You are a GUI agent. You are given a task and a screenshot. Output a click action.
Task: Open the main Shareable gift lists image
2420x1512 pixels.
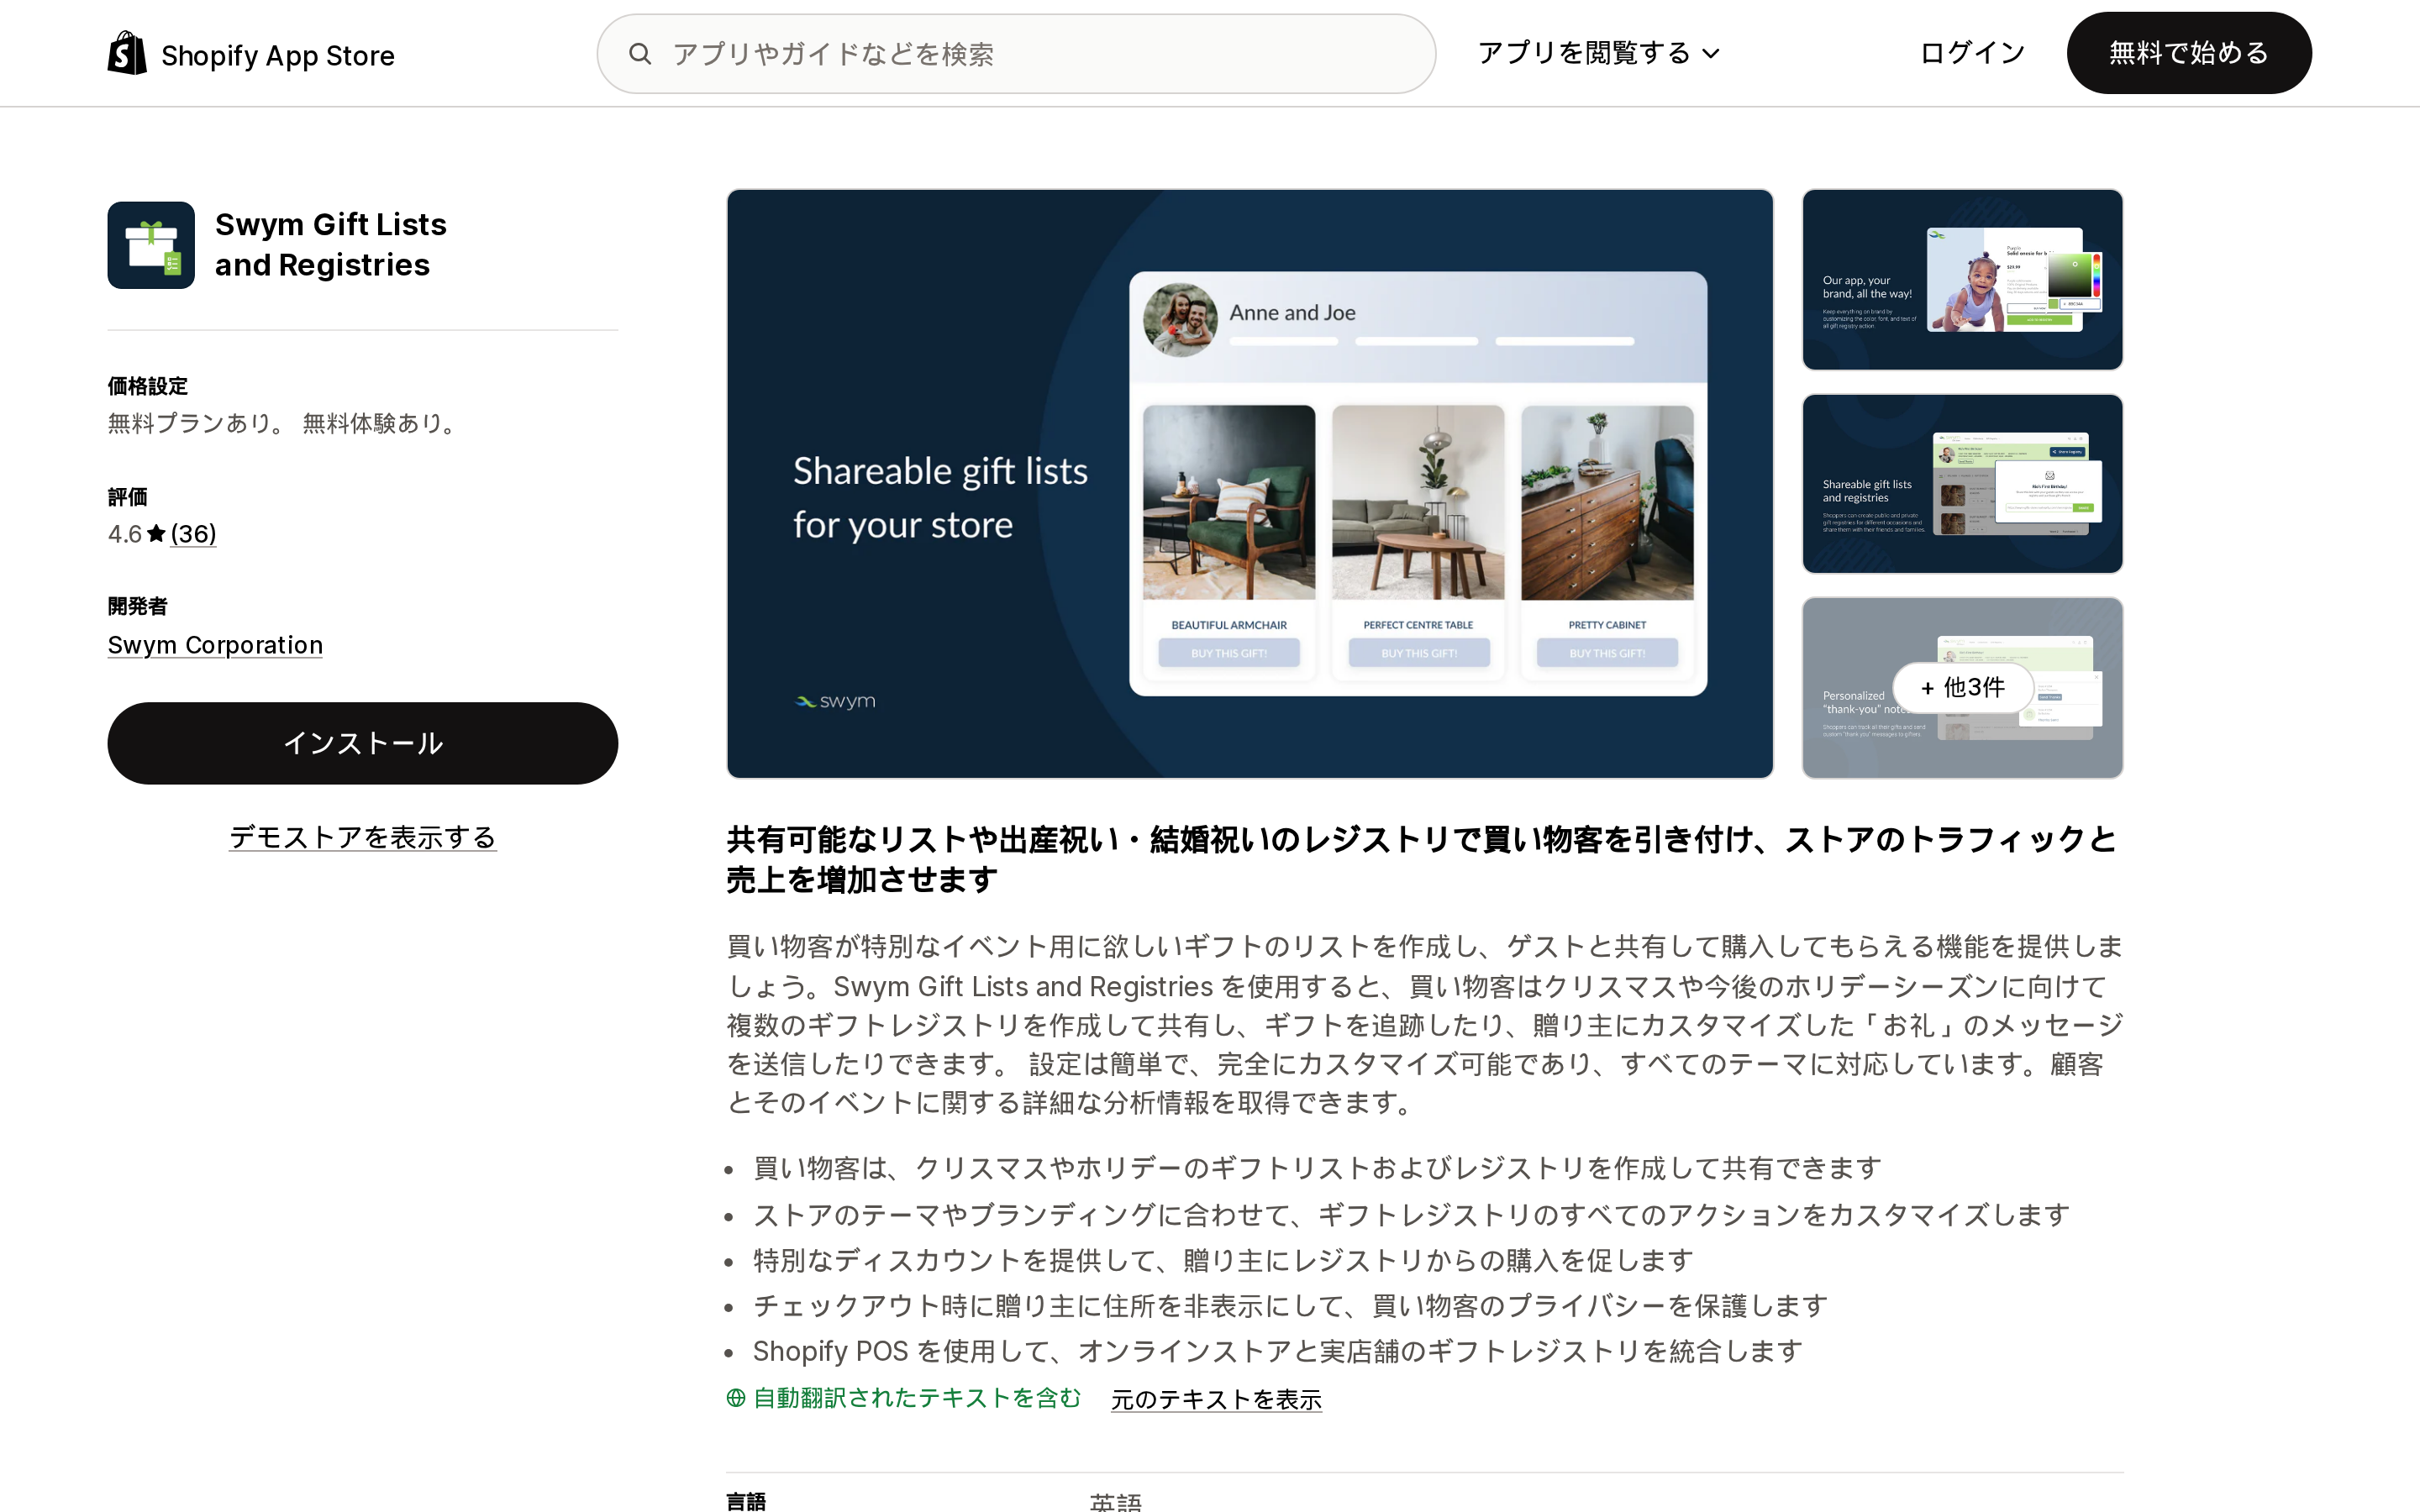(1250, 483)
